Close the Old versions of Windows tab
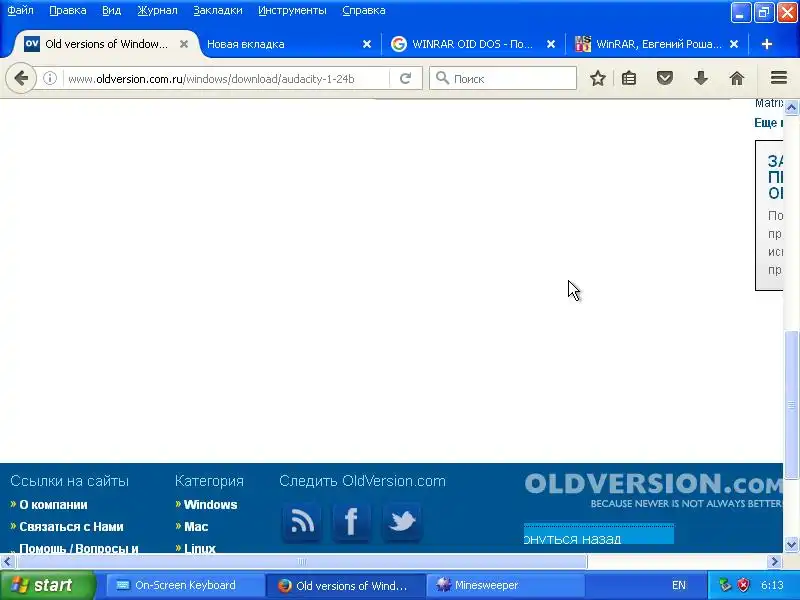800x600 pixels. (184, 44)
